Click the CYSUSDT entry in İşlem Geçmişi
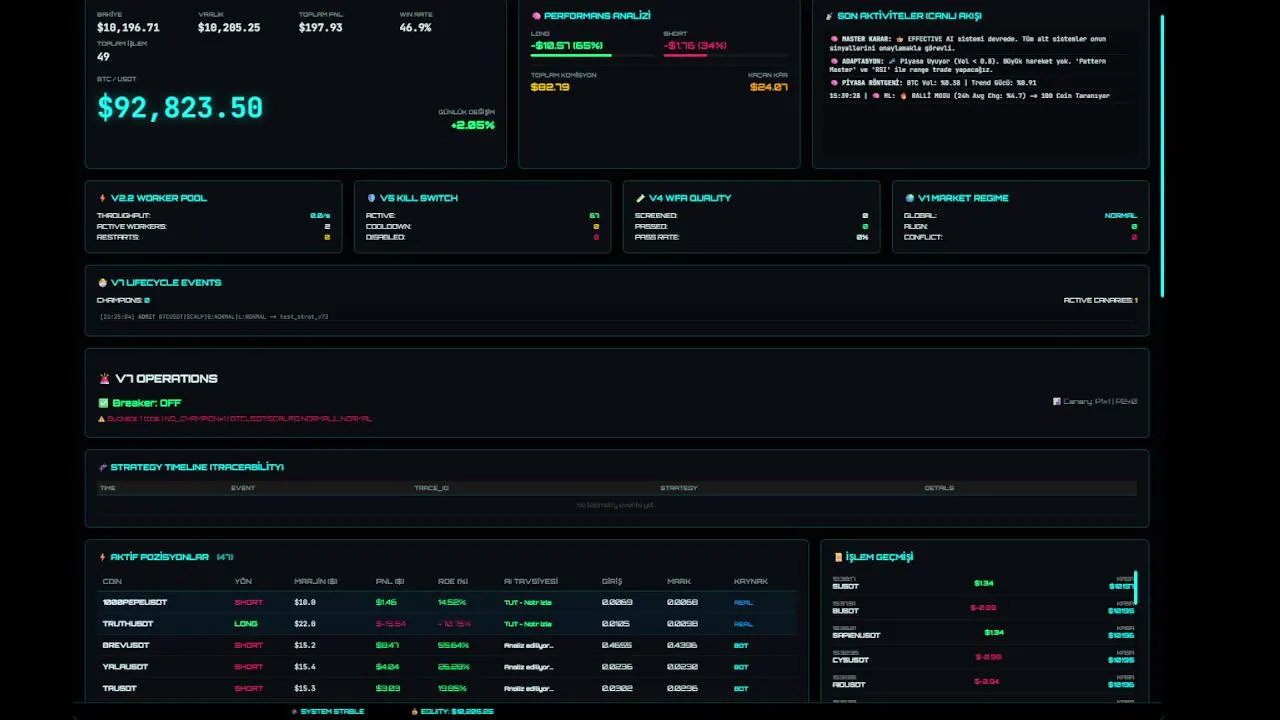Screen dimensions: 1280x720 (984, 657)
